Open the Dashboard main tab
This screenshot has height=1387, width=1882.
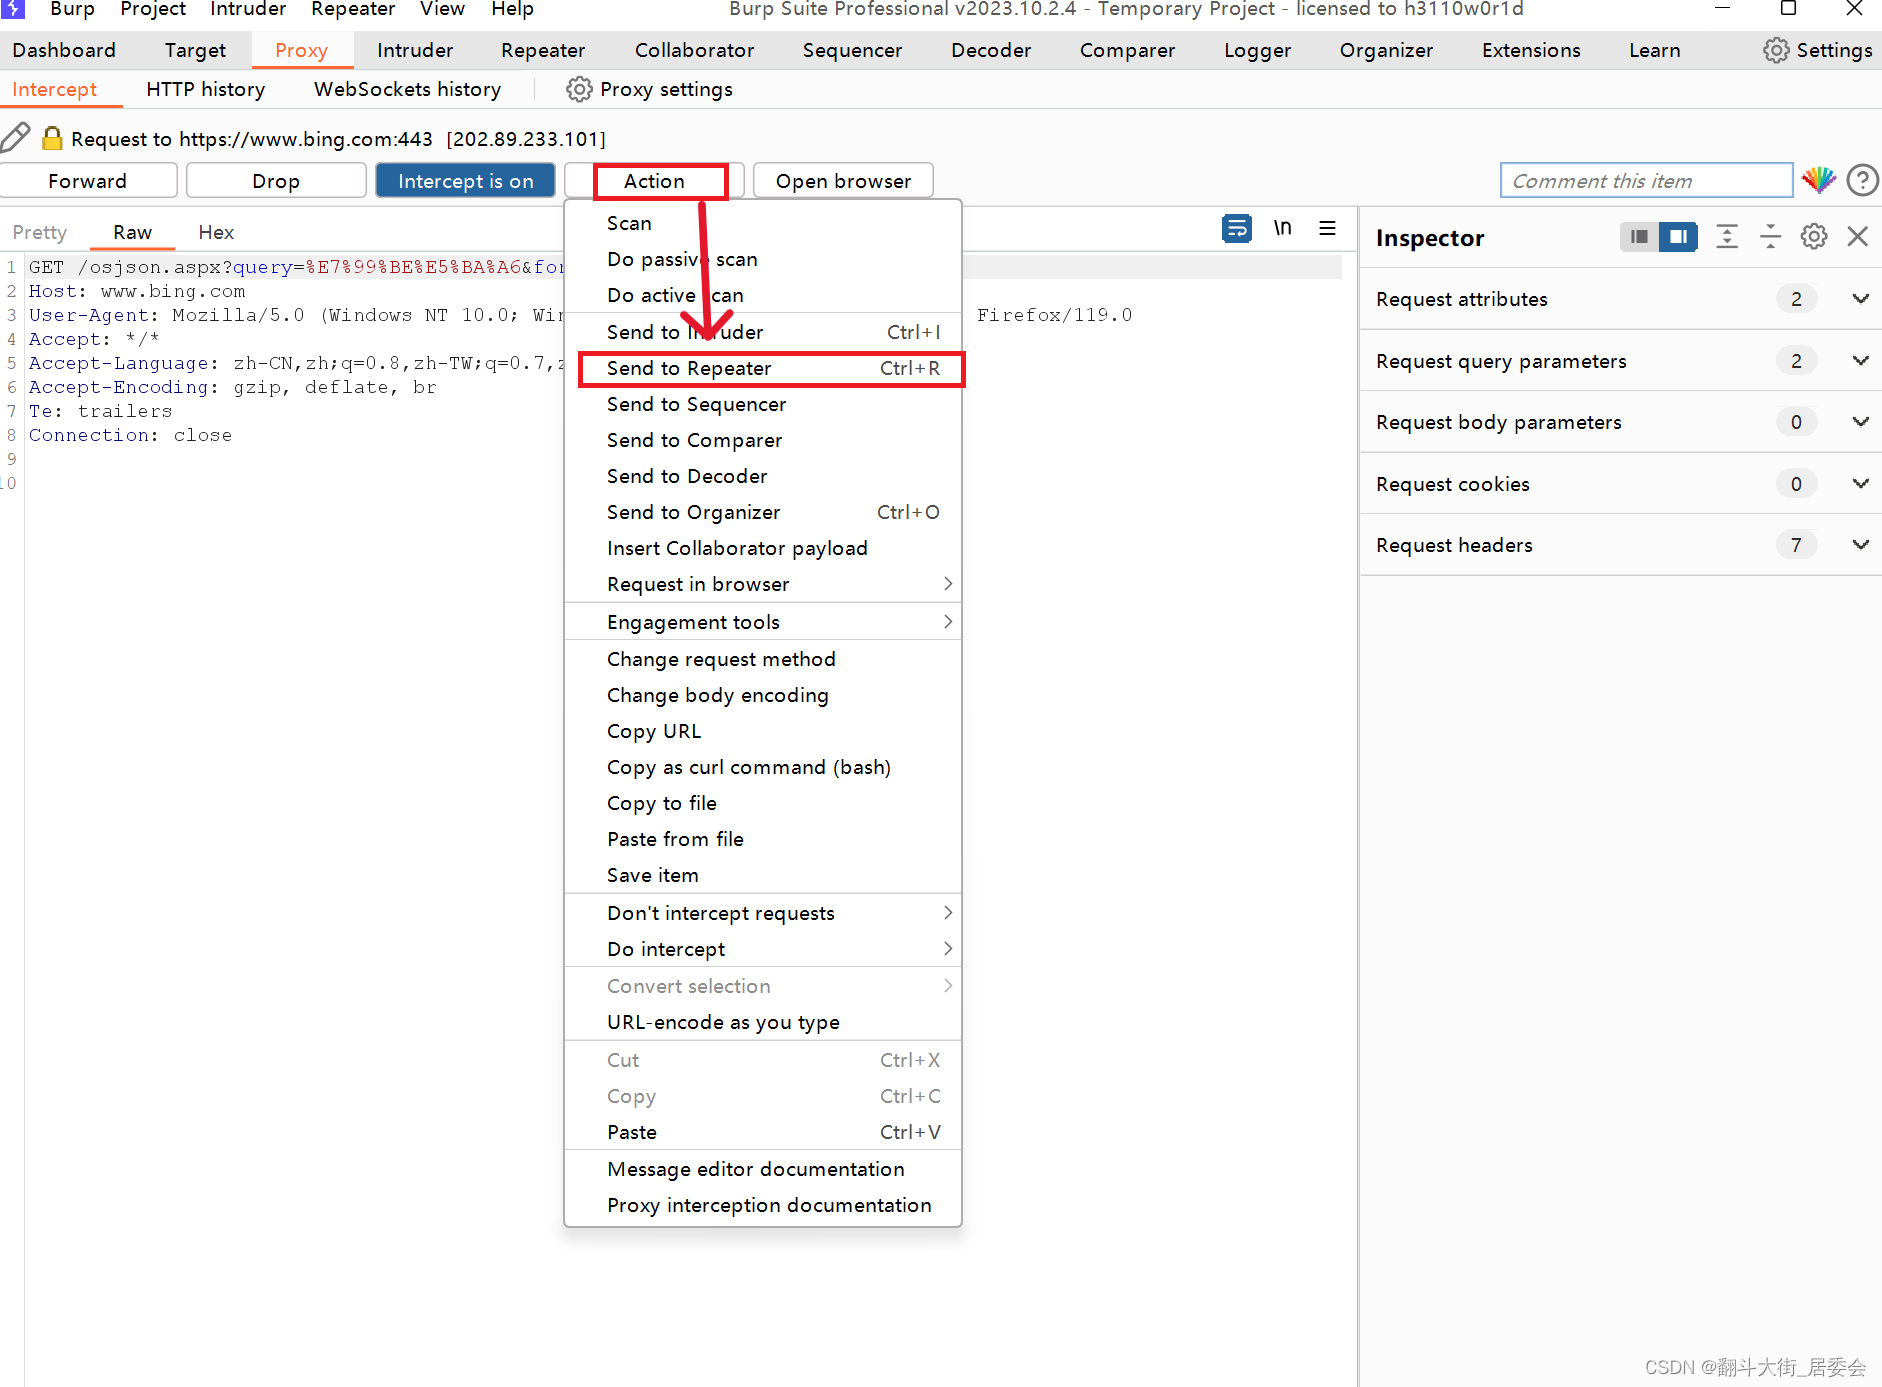coord(64,50)
